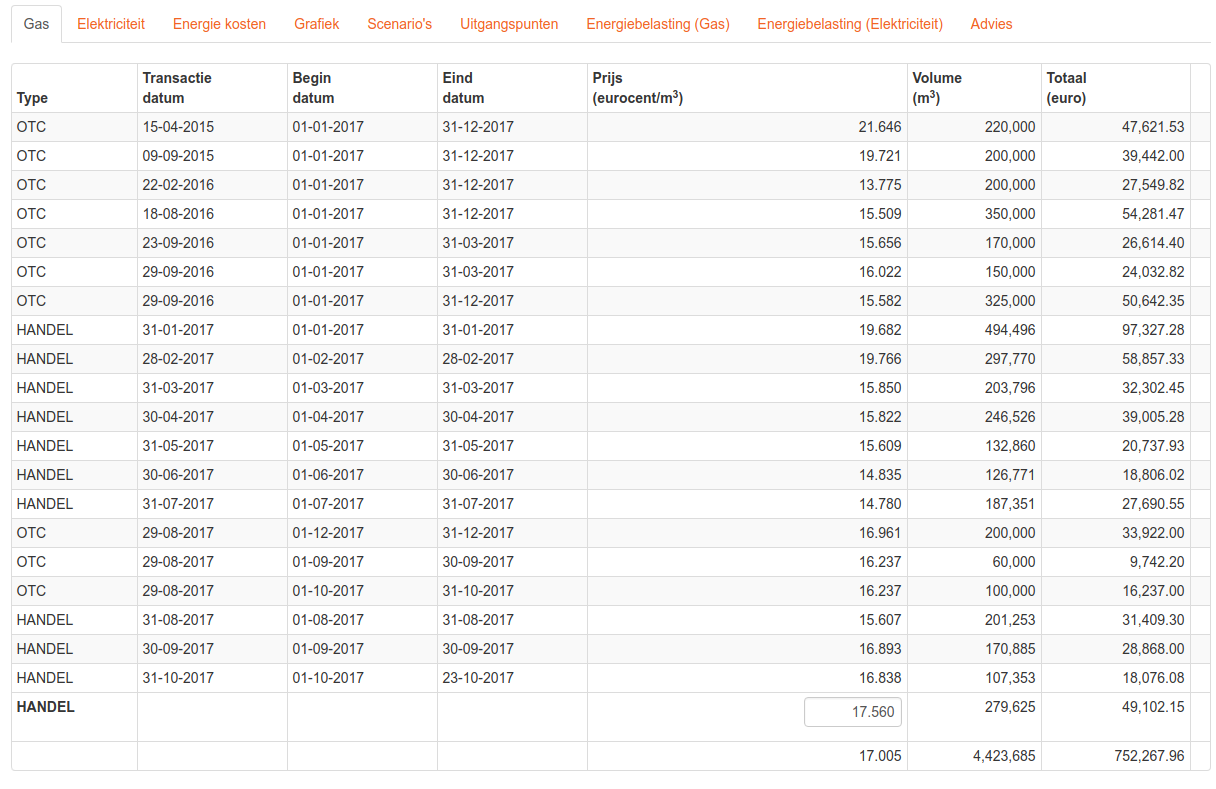Click the Transactie datum column header
Image resolution: width=1216 pixels, height=789 pixels.
(177, 88)
